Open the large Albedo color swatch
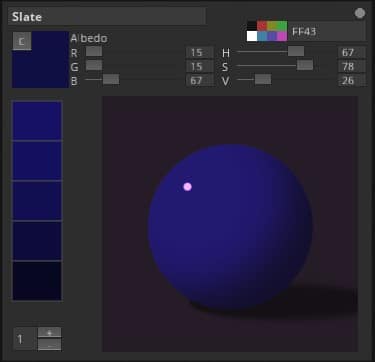The image size is (375, 362). (x=40, y=60)
